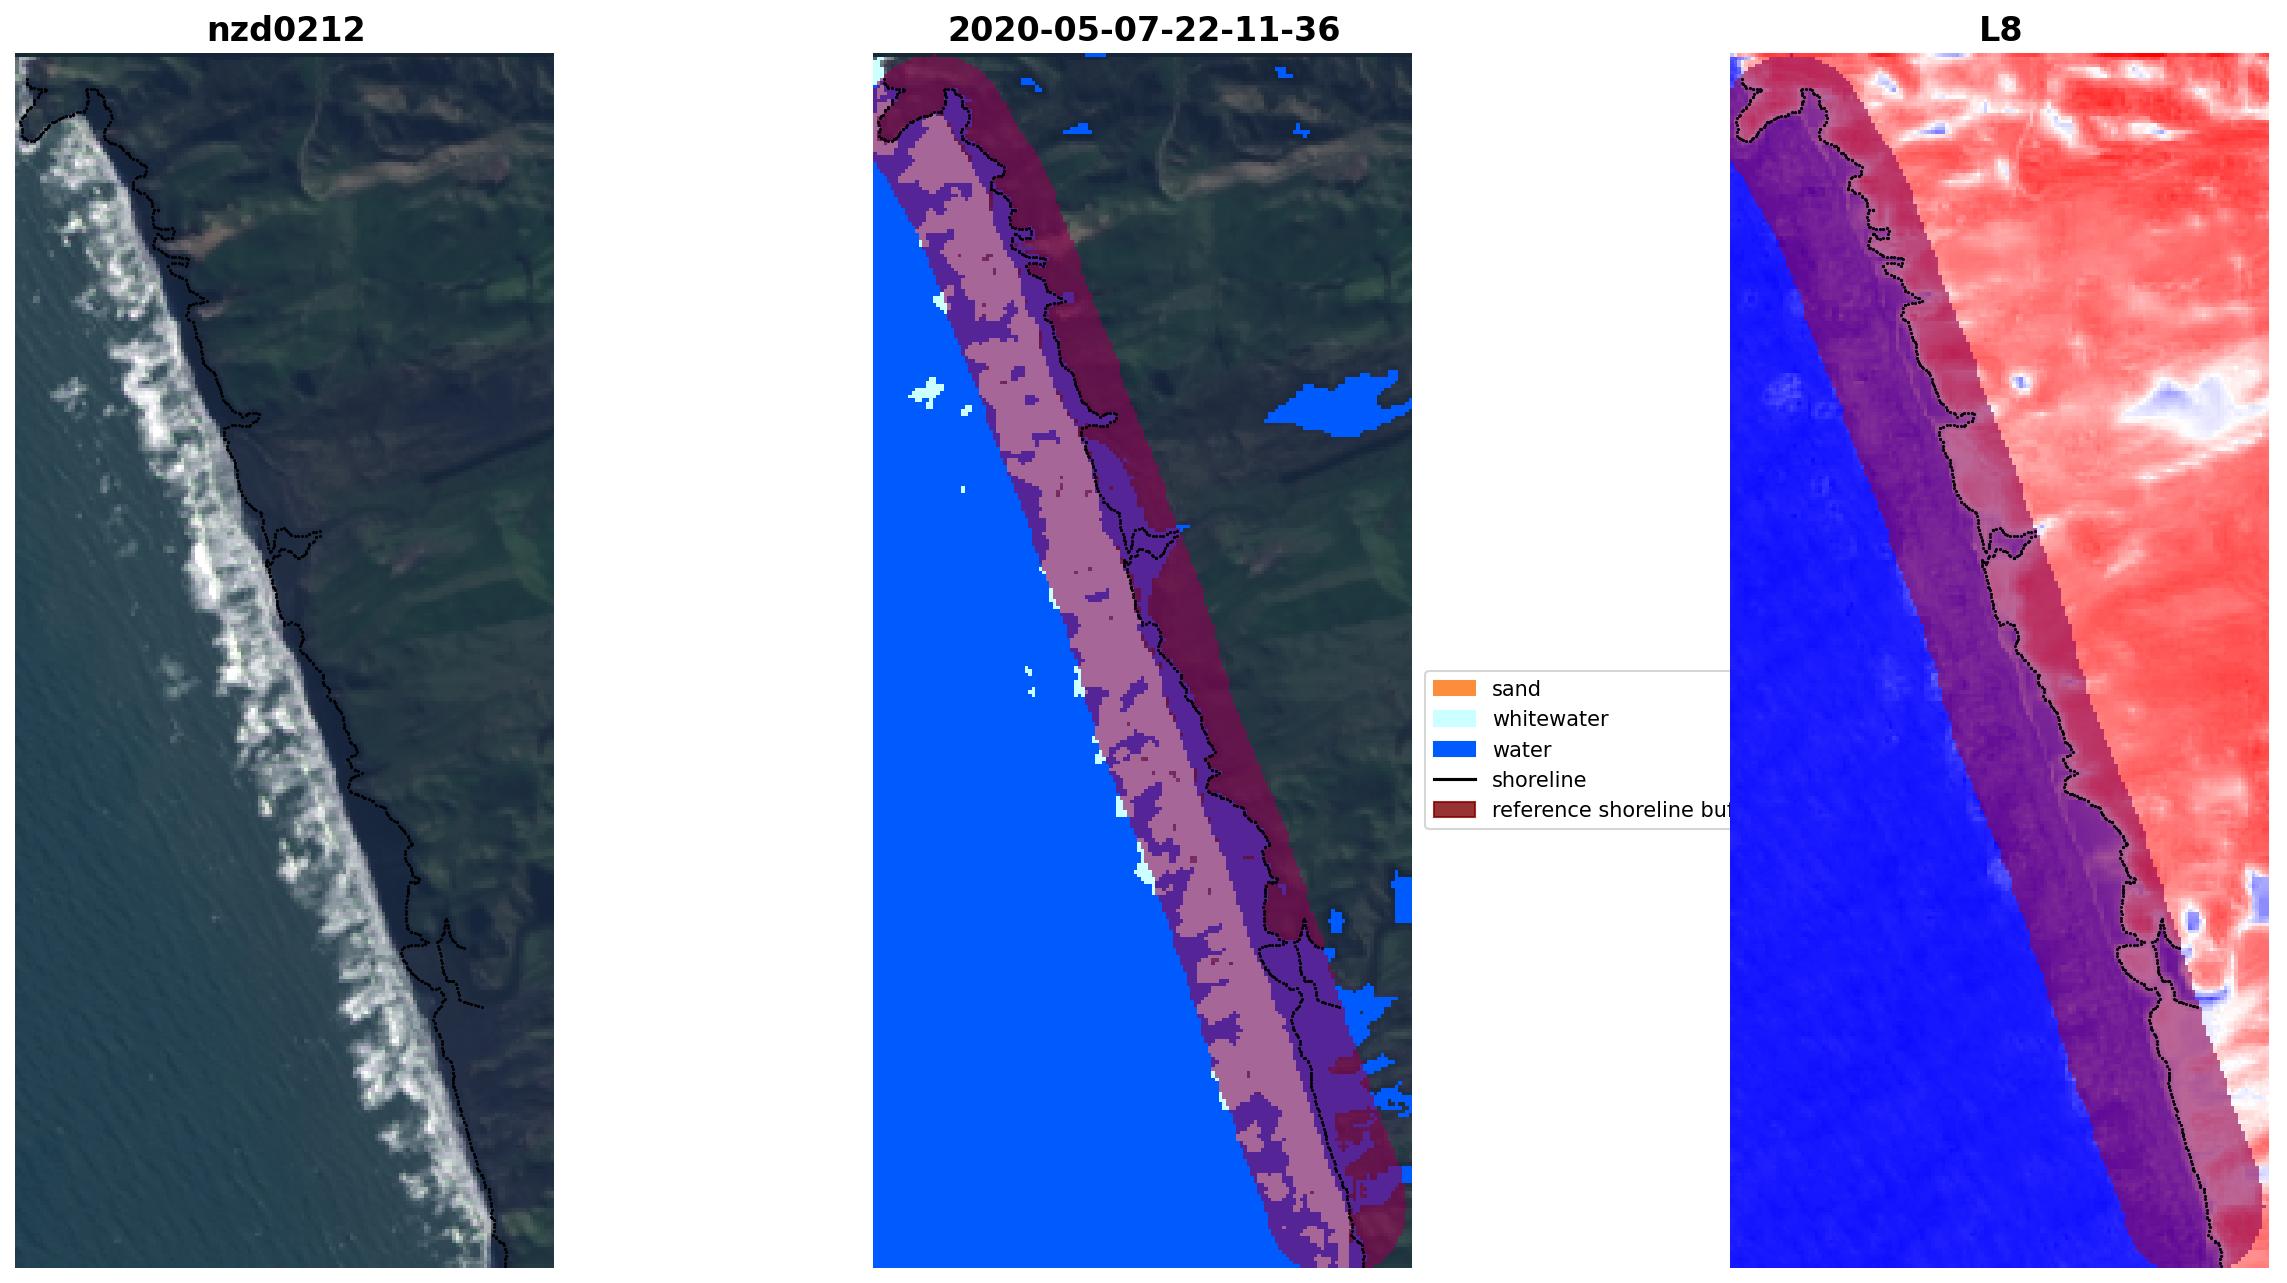Viewport: 2287px width, 1283px height.
Task: Click the 'whitewater' legend label
Action: (x=1549, y=718)
